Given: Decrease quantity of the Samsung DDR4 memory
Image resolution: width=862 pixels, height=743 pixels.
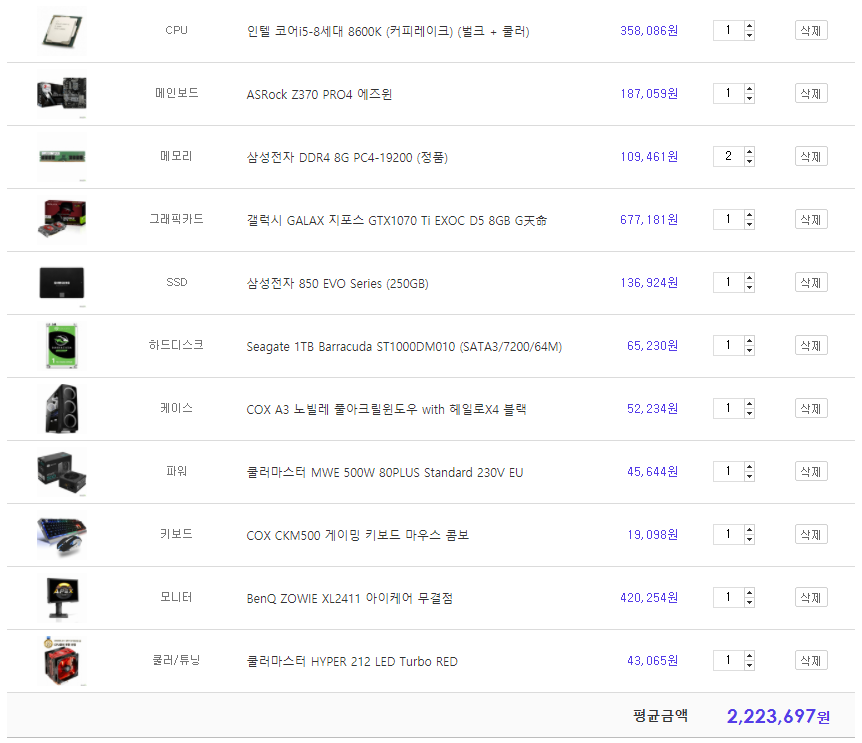Looking at the screenshot, I should (749, 162).
